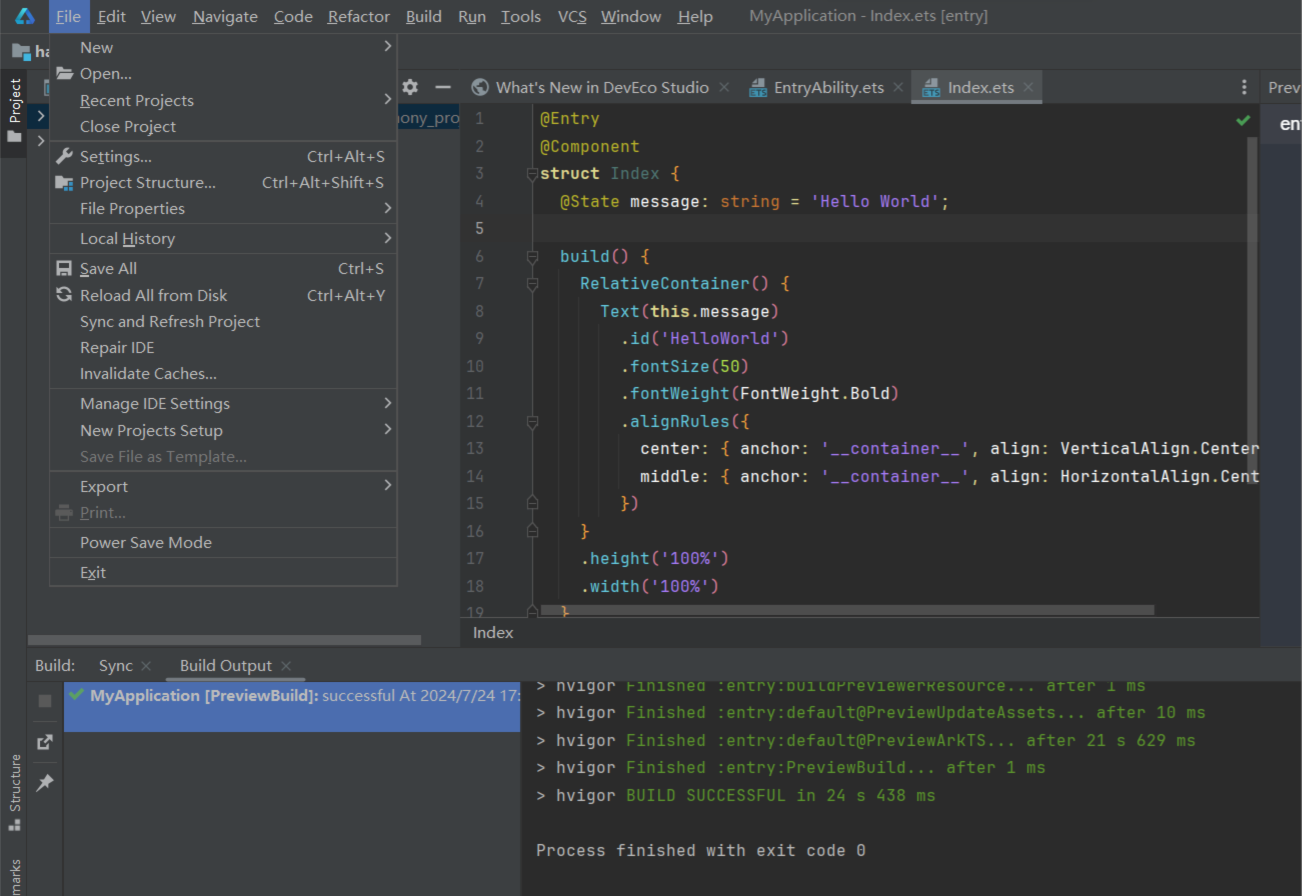Switch to What's New in DevEco Studio tab
1302x896 pixels.
pyautogui.click(x=602, y=87)
